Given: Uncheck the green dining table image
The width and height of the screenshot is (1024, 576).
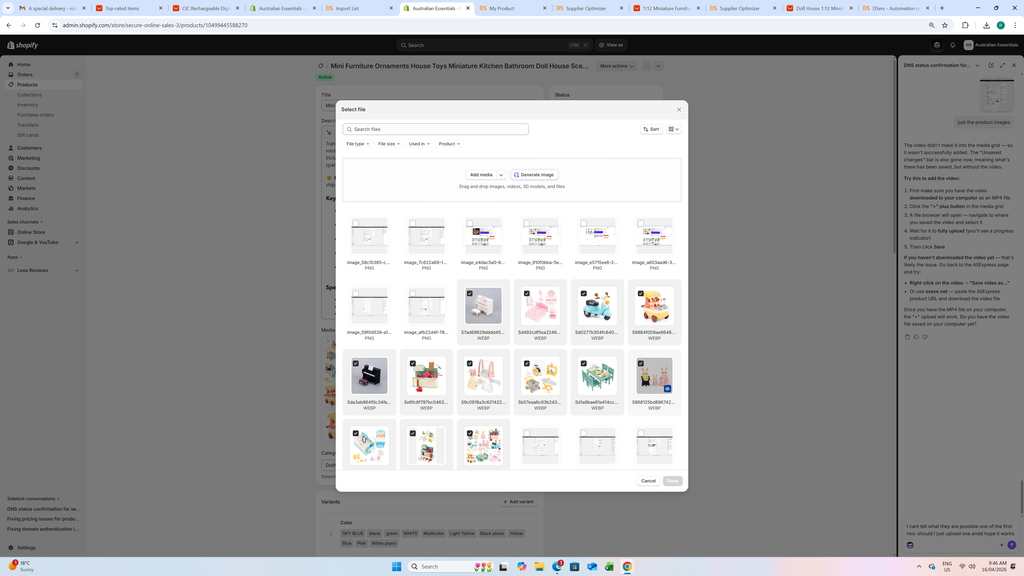Looking at the screenshot, I should [584, 364].
